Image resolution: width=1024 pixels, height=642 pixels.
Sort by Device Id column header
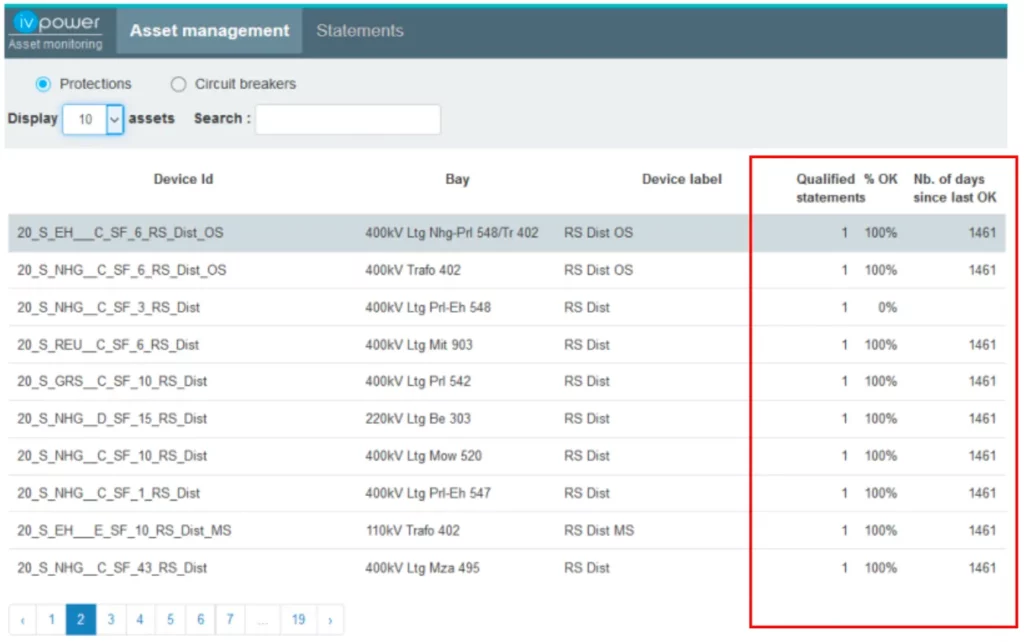pyautogui.click(x=183, y=180)
